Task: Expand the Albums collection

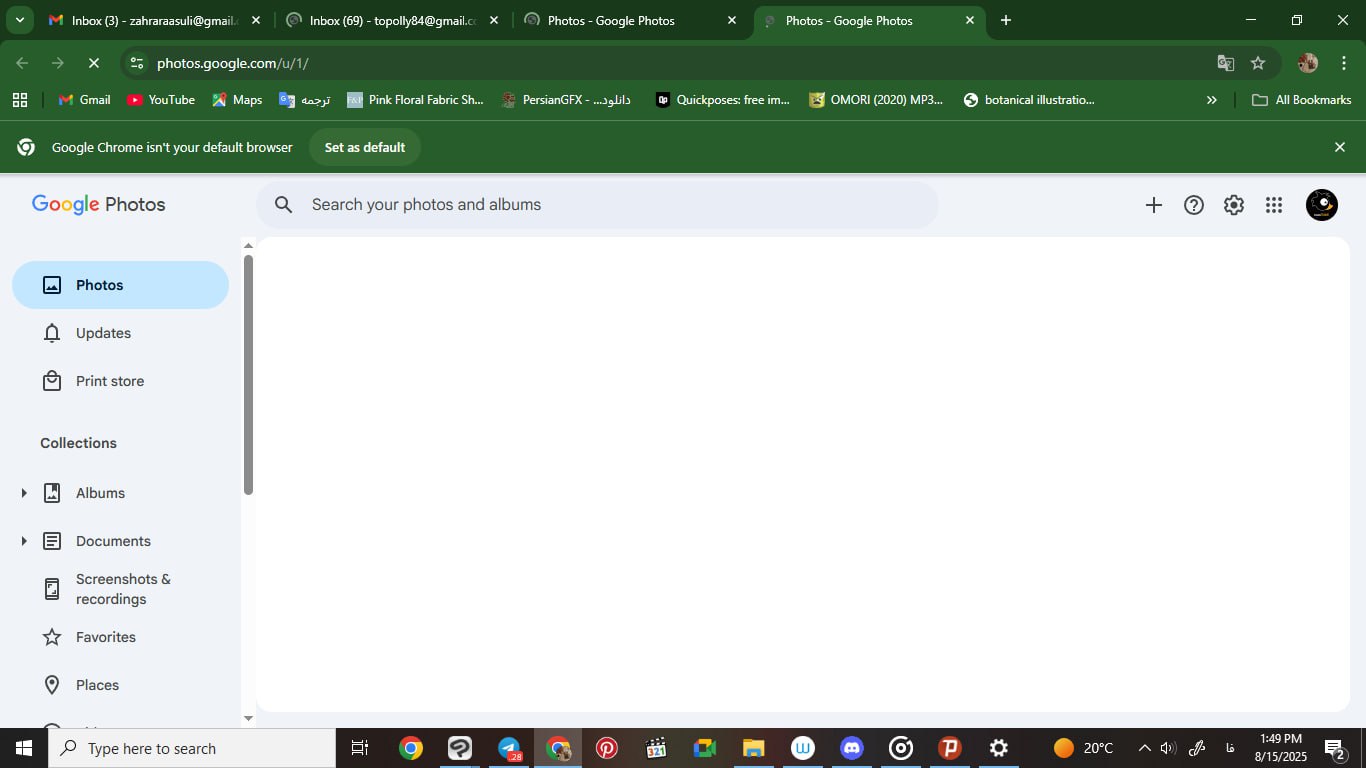Action: click(24, 493)
